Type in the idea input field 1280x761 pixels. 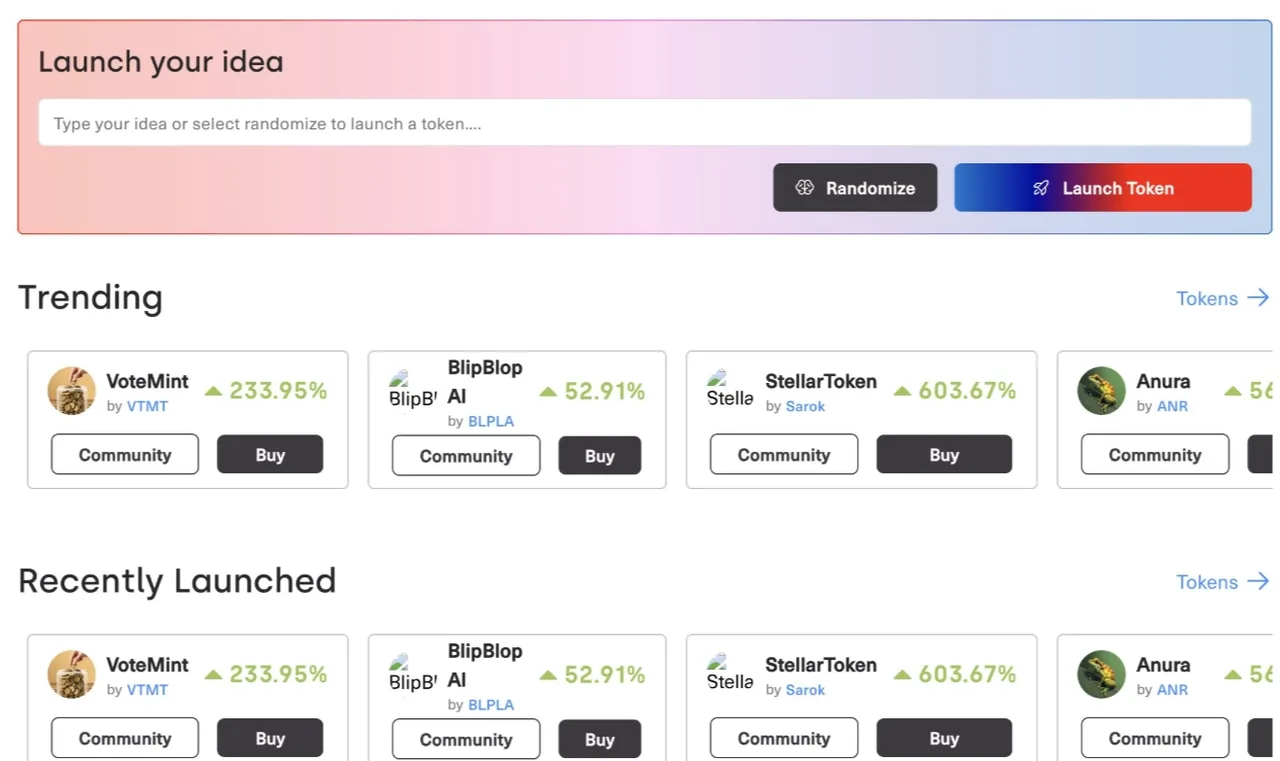click(644, 123)
